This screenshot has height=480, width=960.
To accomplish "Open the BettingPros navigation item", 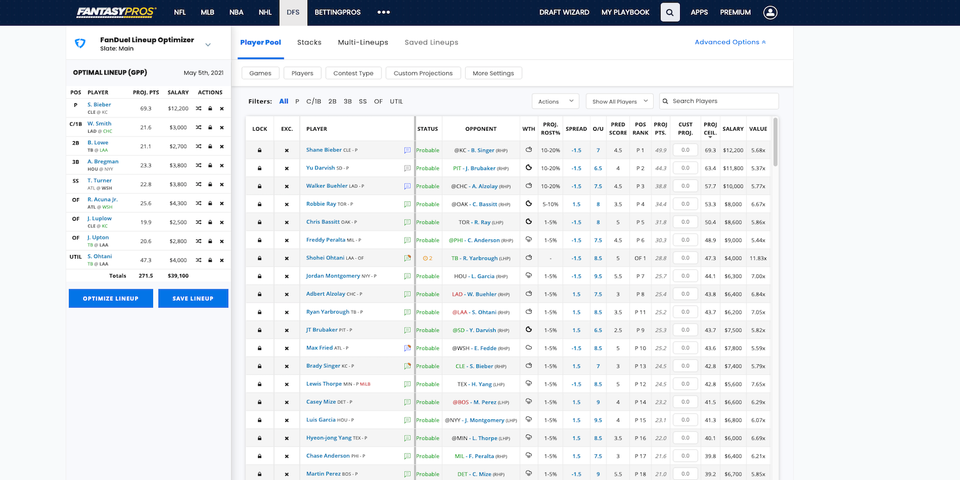I will coord(337,12).
